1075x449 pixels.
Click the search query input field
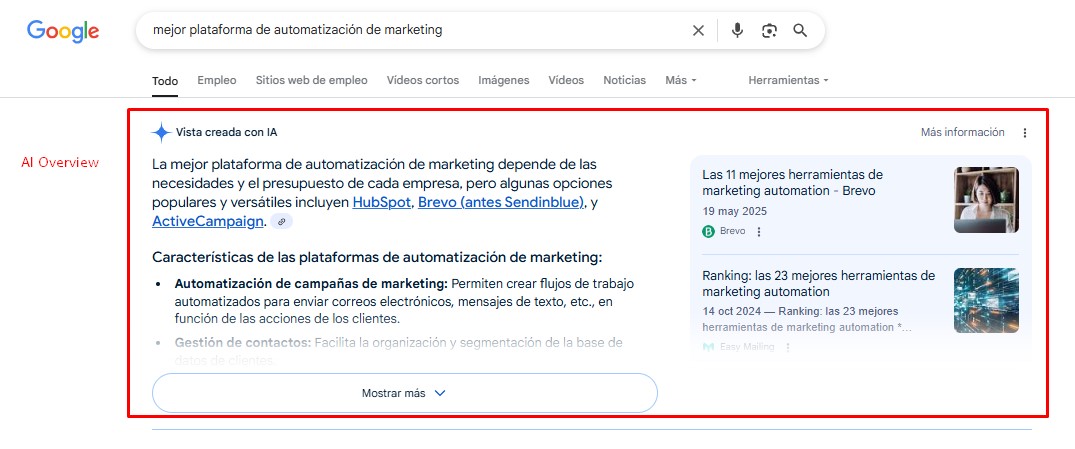[411, 30]
